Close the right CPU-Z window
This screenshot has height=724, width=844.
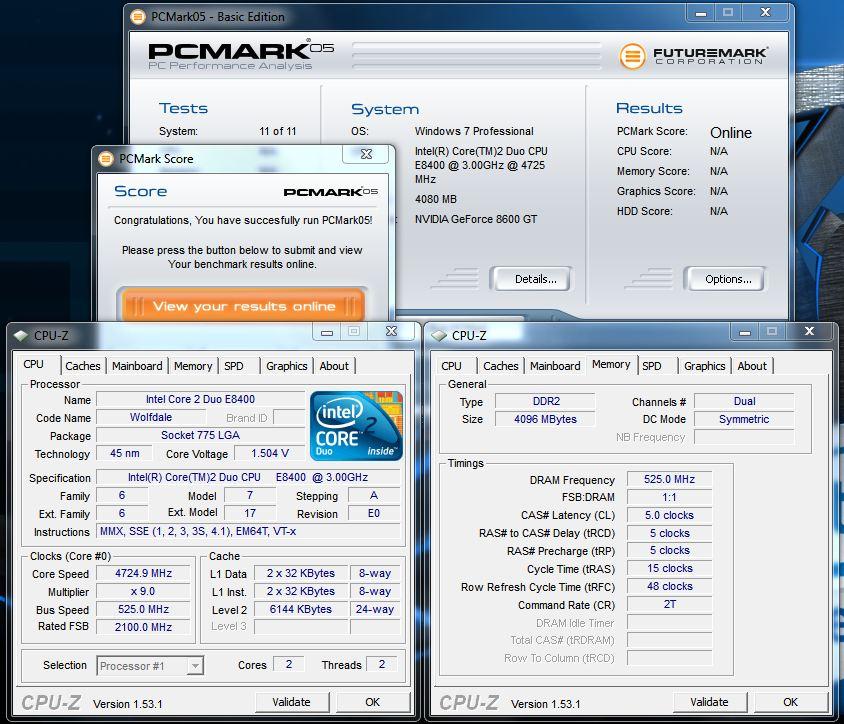click(809, 332)
